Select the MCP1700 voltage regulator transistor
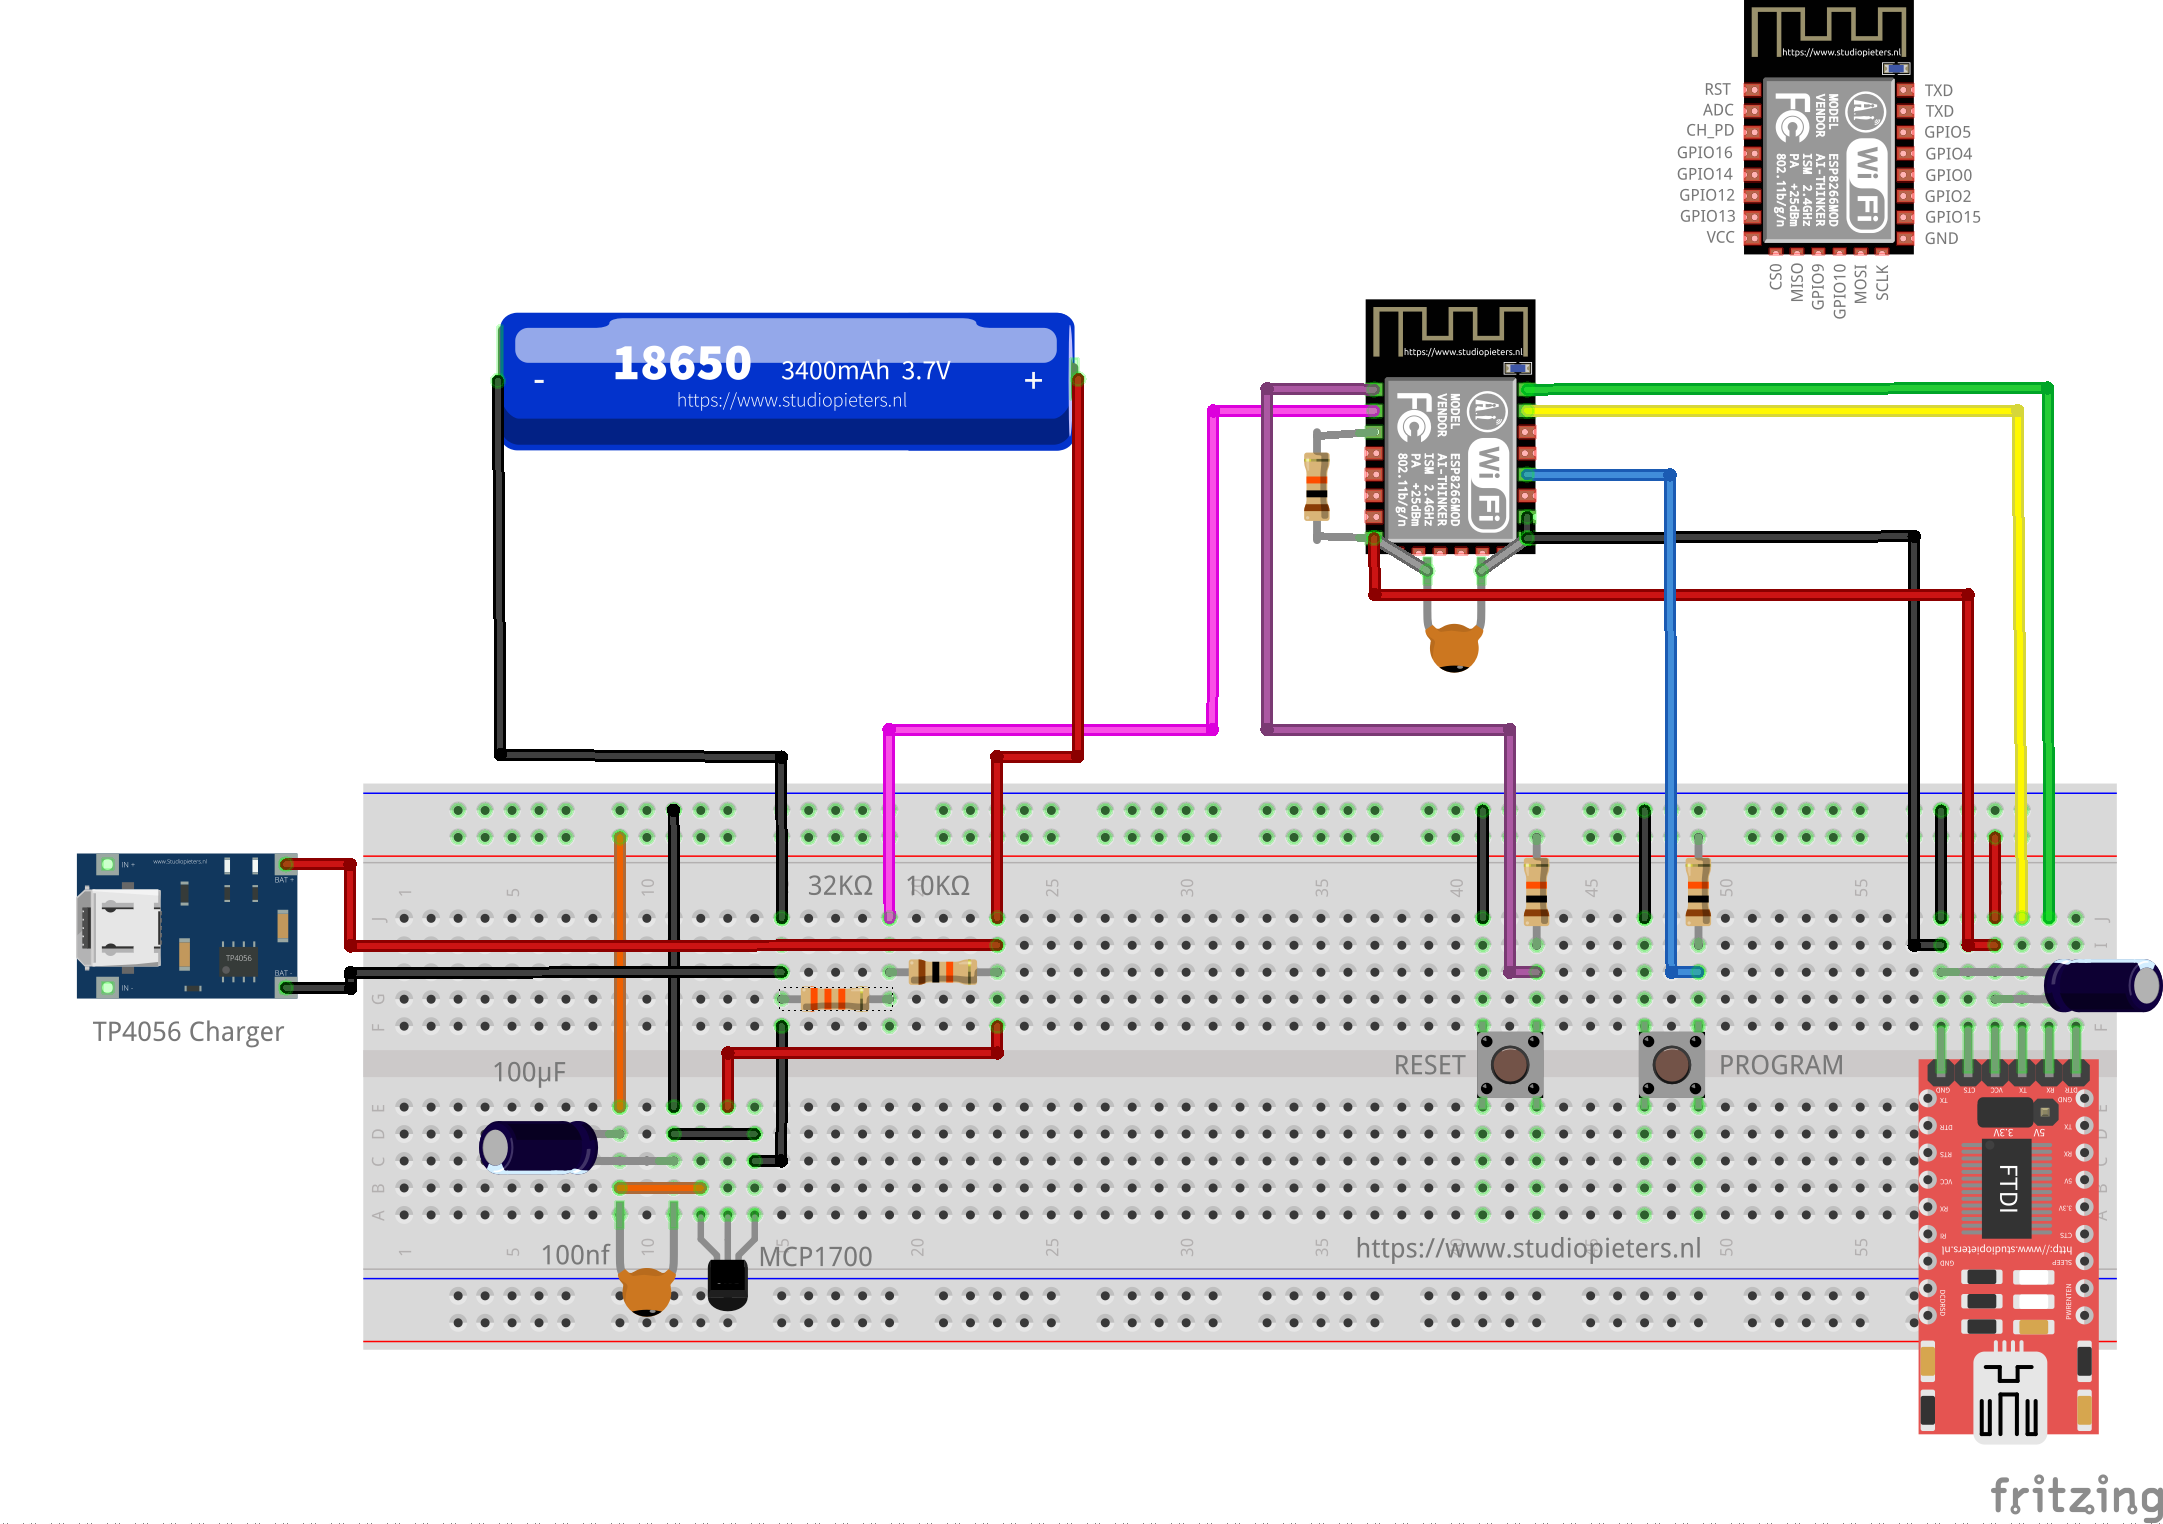The image size is (2163, 1524). pyautogui.click(x=727, y=1283)
